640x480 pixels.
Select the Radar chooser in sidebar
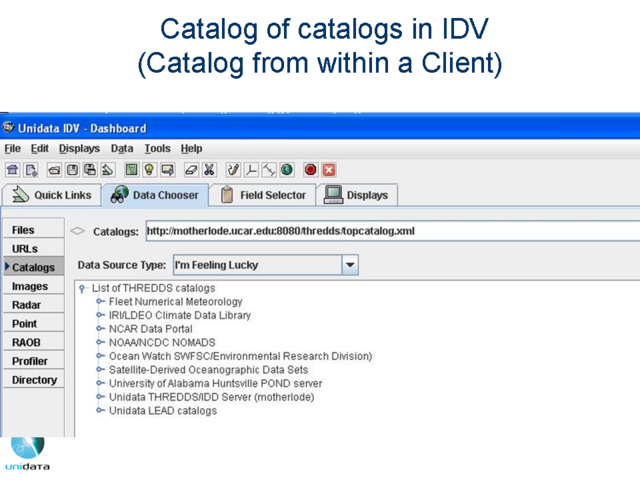[x=27, y=305]
